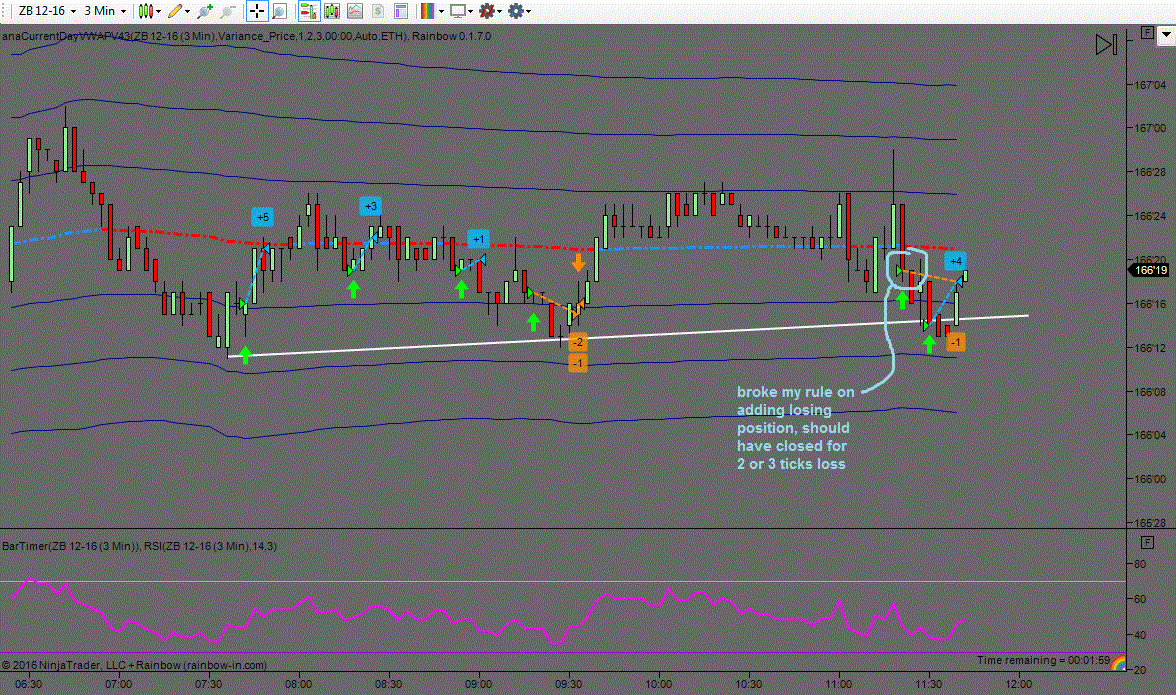The image size is (1176, 695).
Task: Select the +1 trade profit marker
Action: 478,239
